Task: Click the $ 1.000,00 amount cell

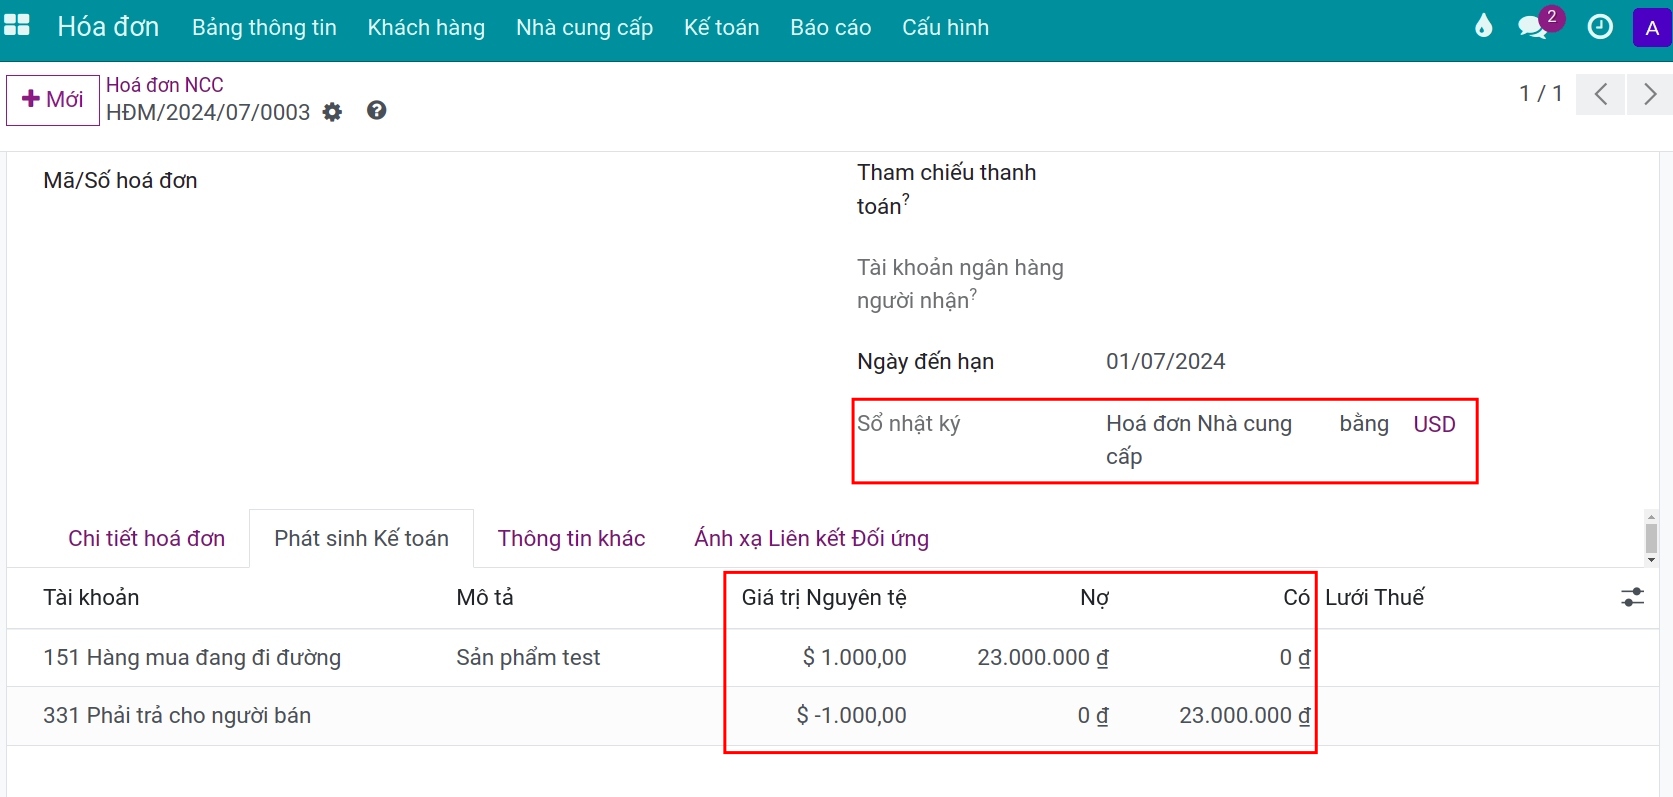Action: (854, 657)
